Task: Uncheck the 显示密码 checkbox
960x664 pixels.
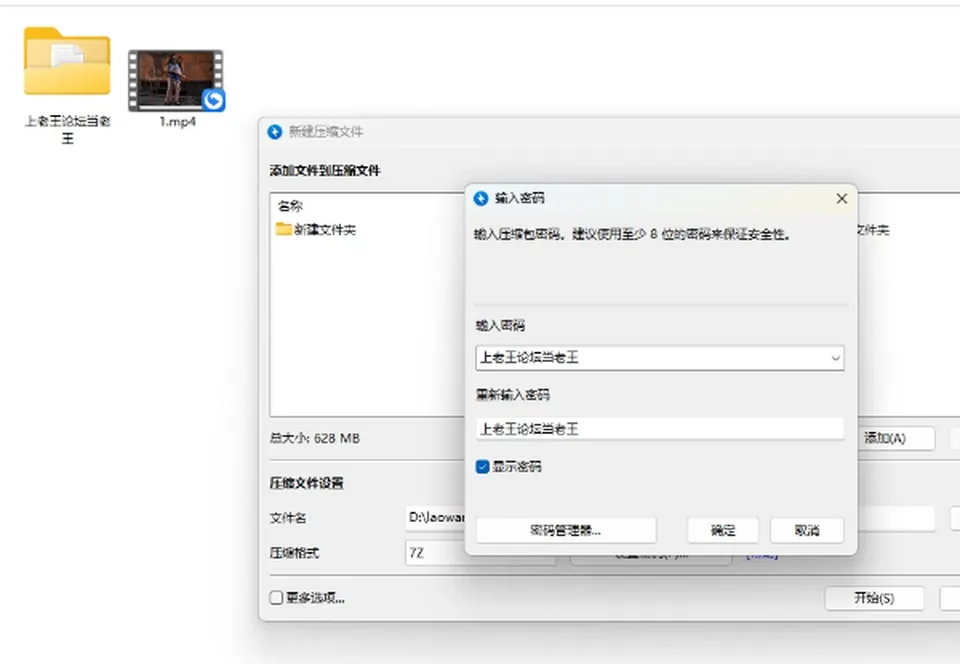Action: pyautogui.click(x=482, y=467)
